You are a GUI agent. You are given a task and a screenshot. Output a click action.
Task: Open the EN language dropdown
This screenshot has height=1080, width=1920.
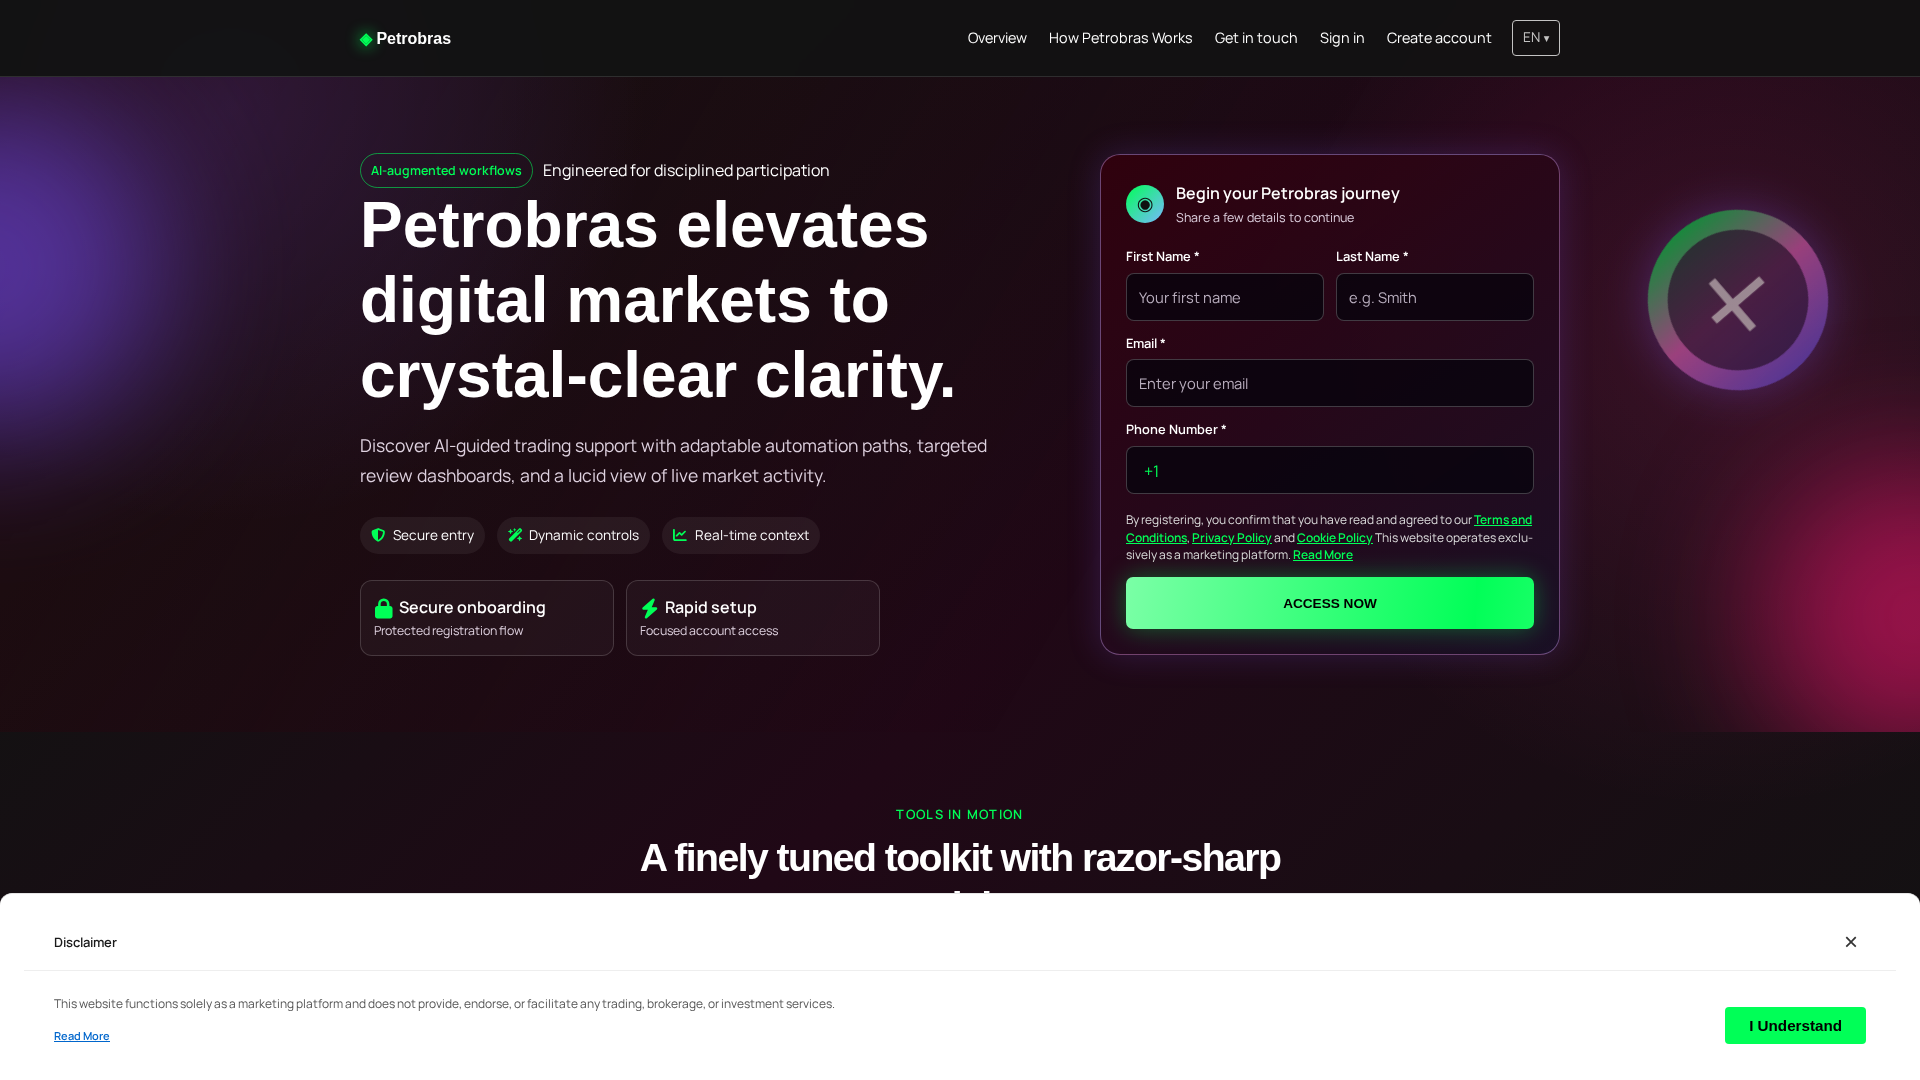[x=1536, y=38]
